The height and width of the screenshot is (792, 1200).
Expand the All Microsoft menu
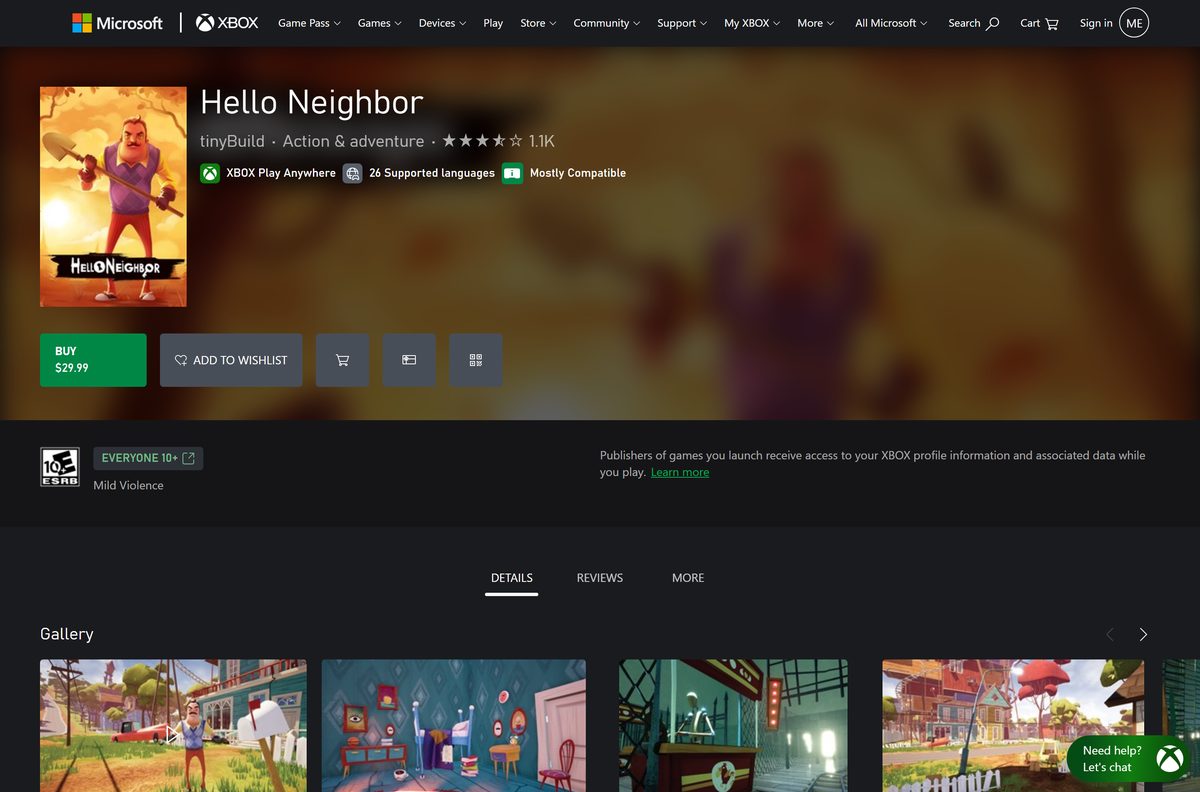[x=891, y=23]
